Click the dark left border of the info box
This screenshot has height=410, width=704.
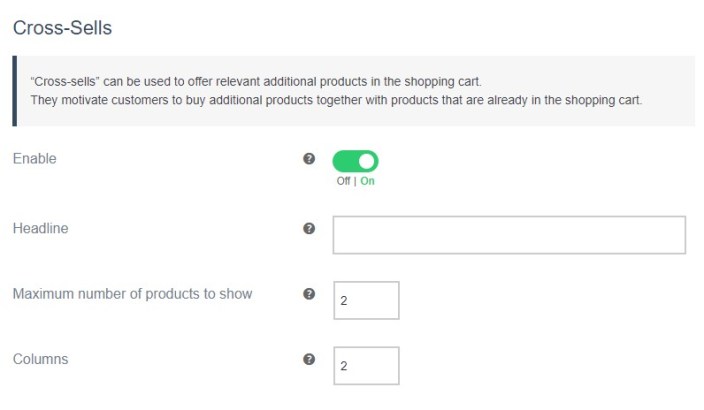pos(14,90)
